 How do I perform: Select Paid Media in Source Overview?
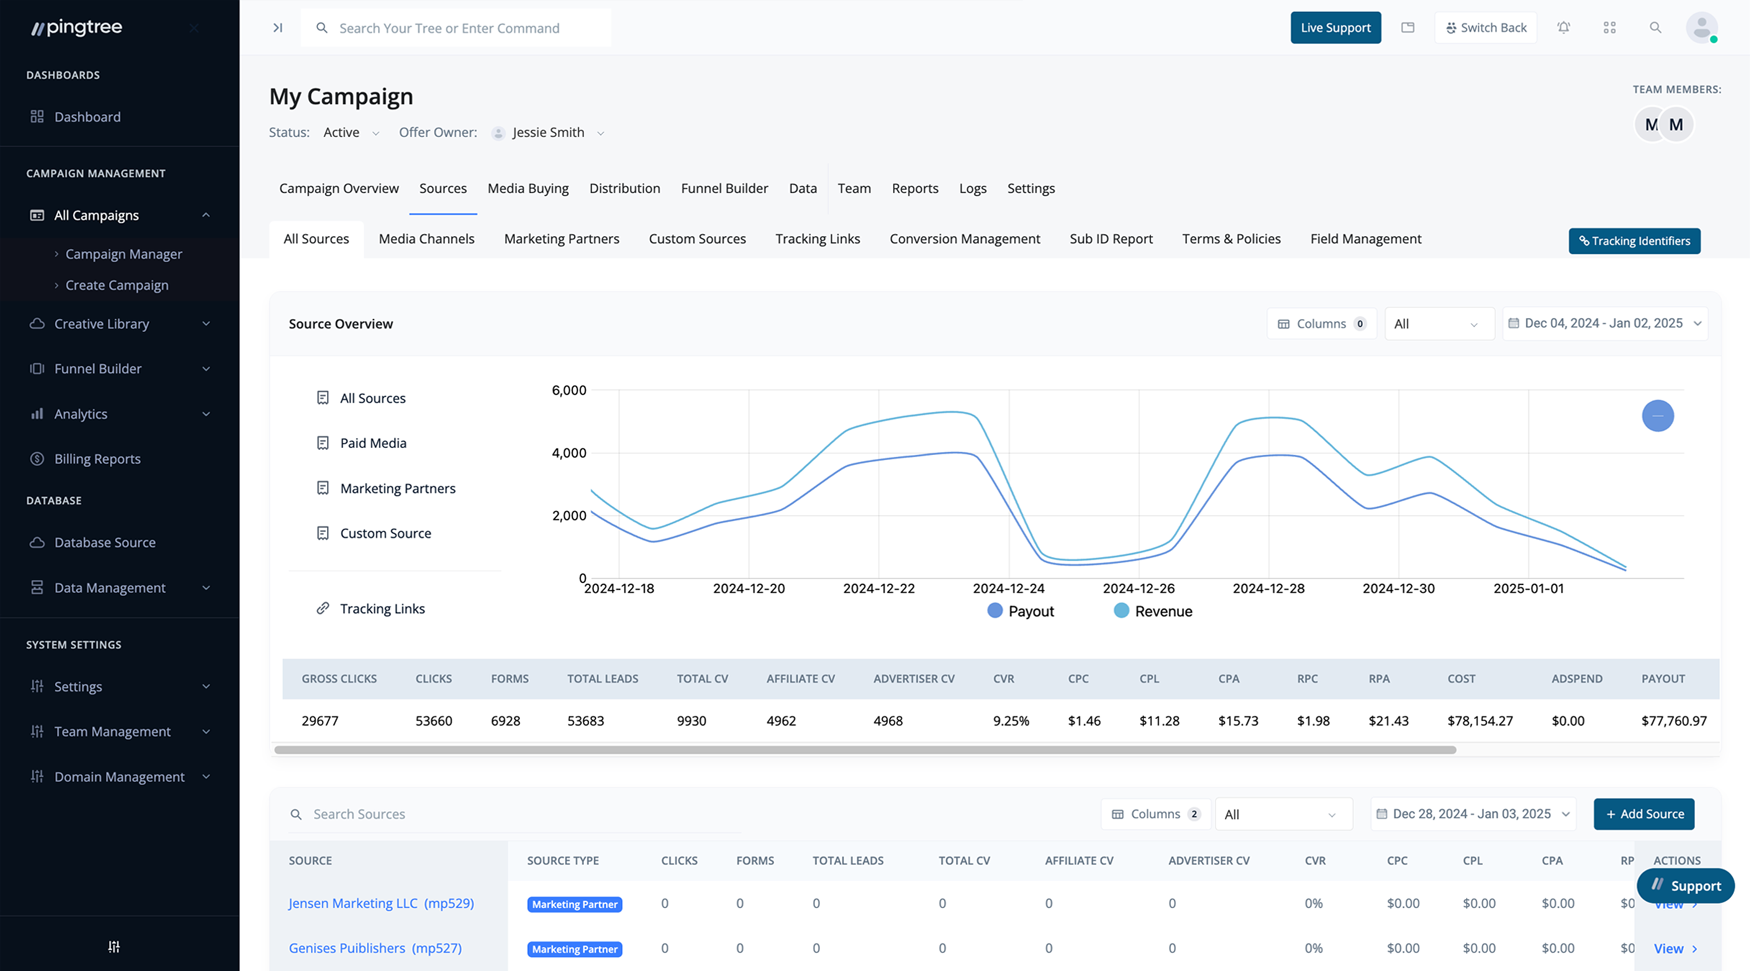pyautogui.click(x=372, y=443)
